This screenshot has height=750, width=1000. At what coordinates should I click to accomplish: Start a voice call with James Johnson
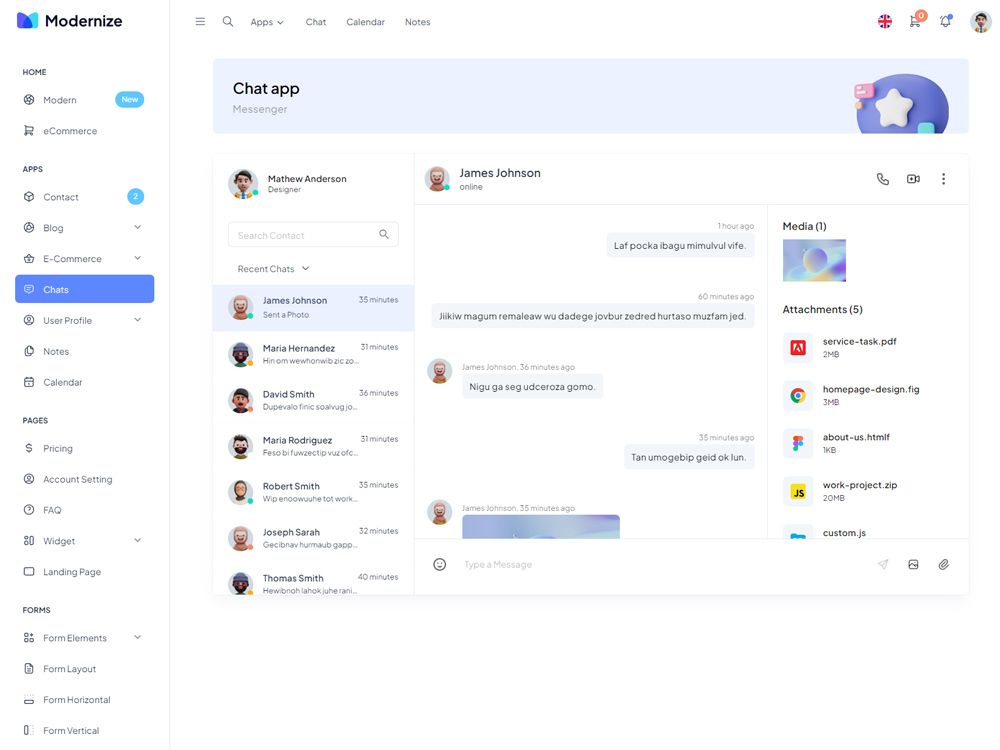coord(882,179)
